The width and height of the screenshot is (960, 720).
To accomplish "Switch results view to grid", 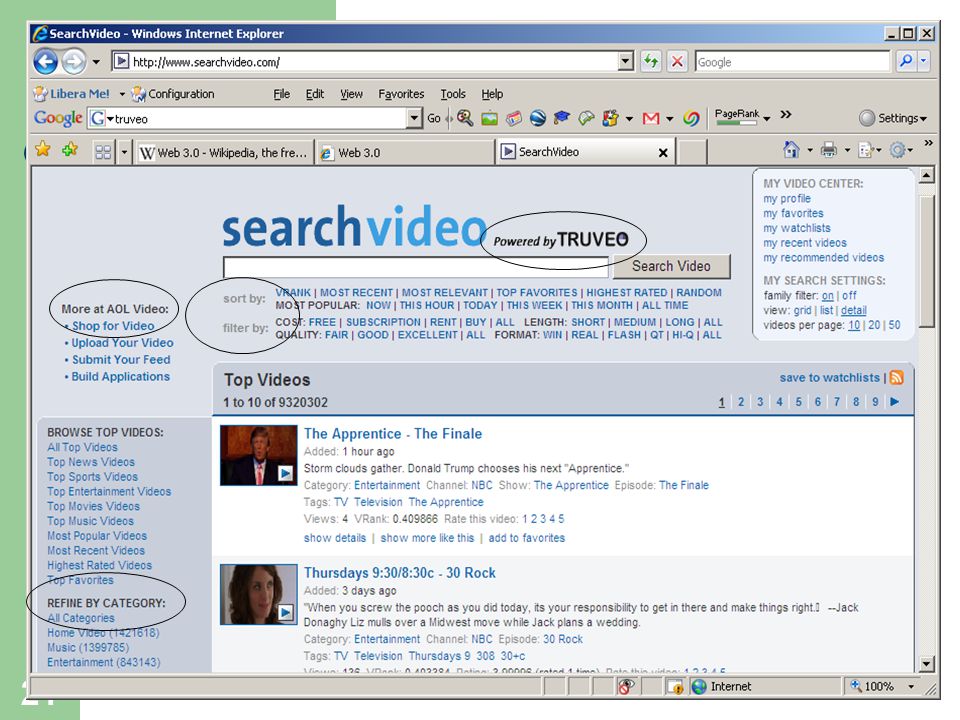I will click(x=802, y=310).
